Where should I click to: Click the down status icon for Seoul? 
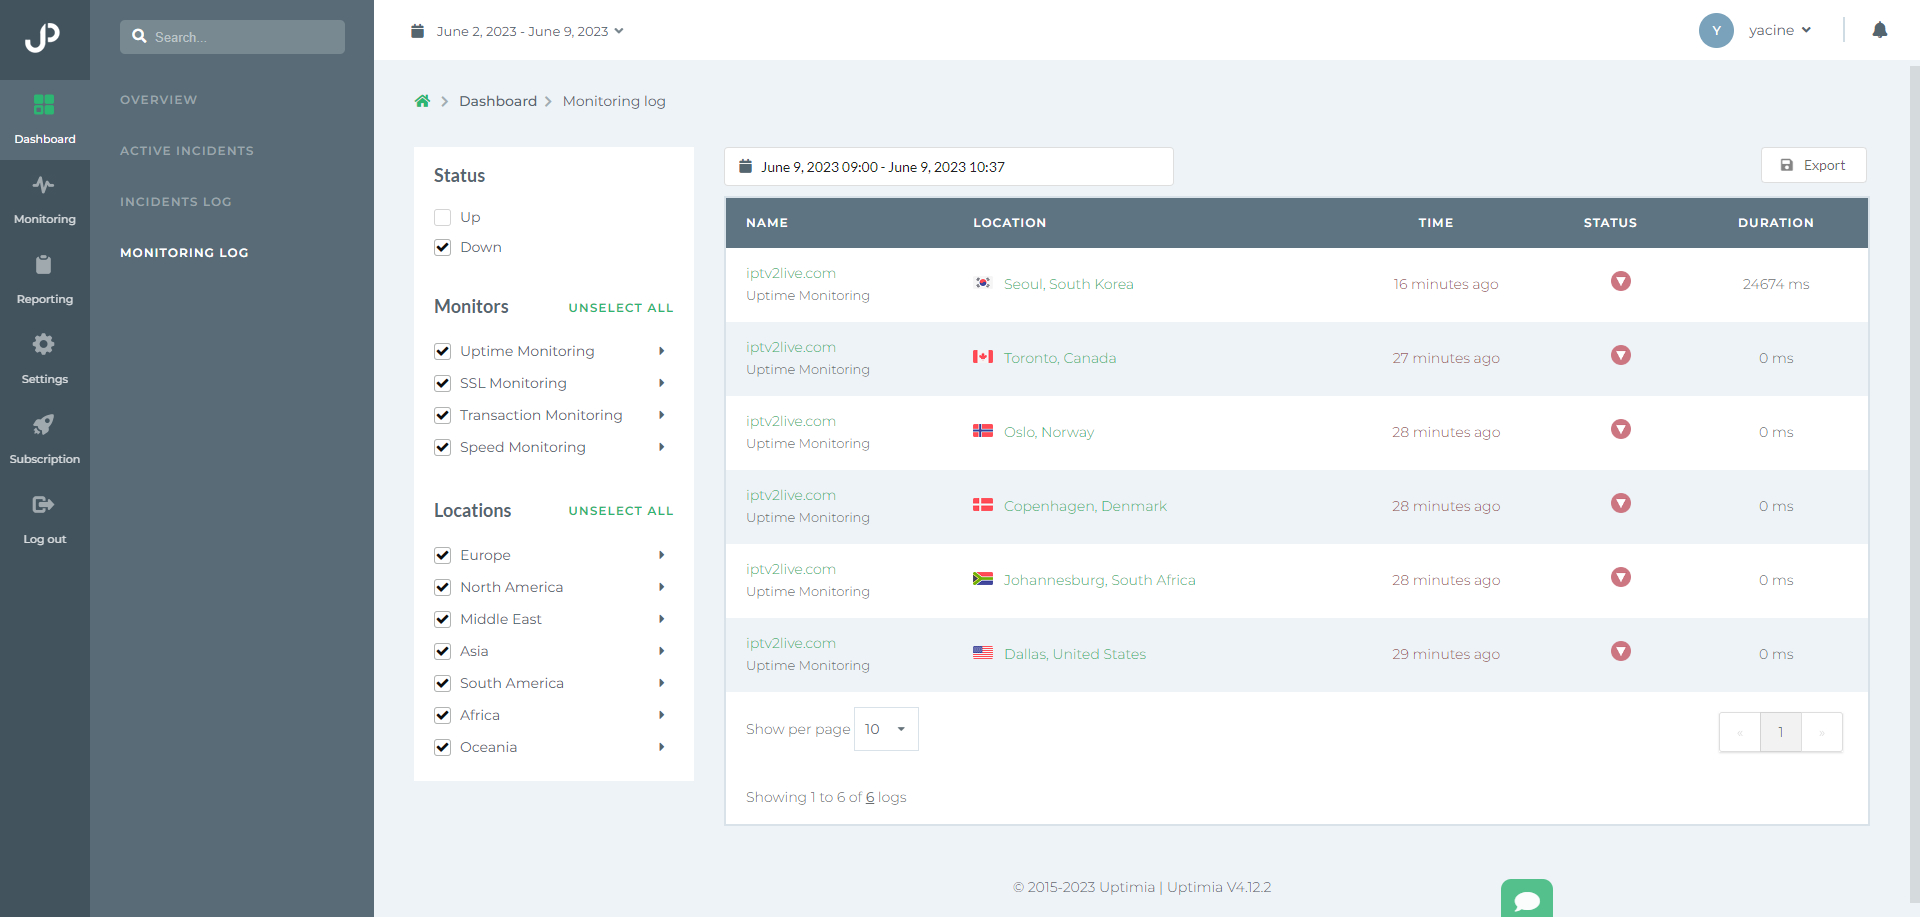(1621, 282)
